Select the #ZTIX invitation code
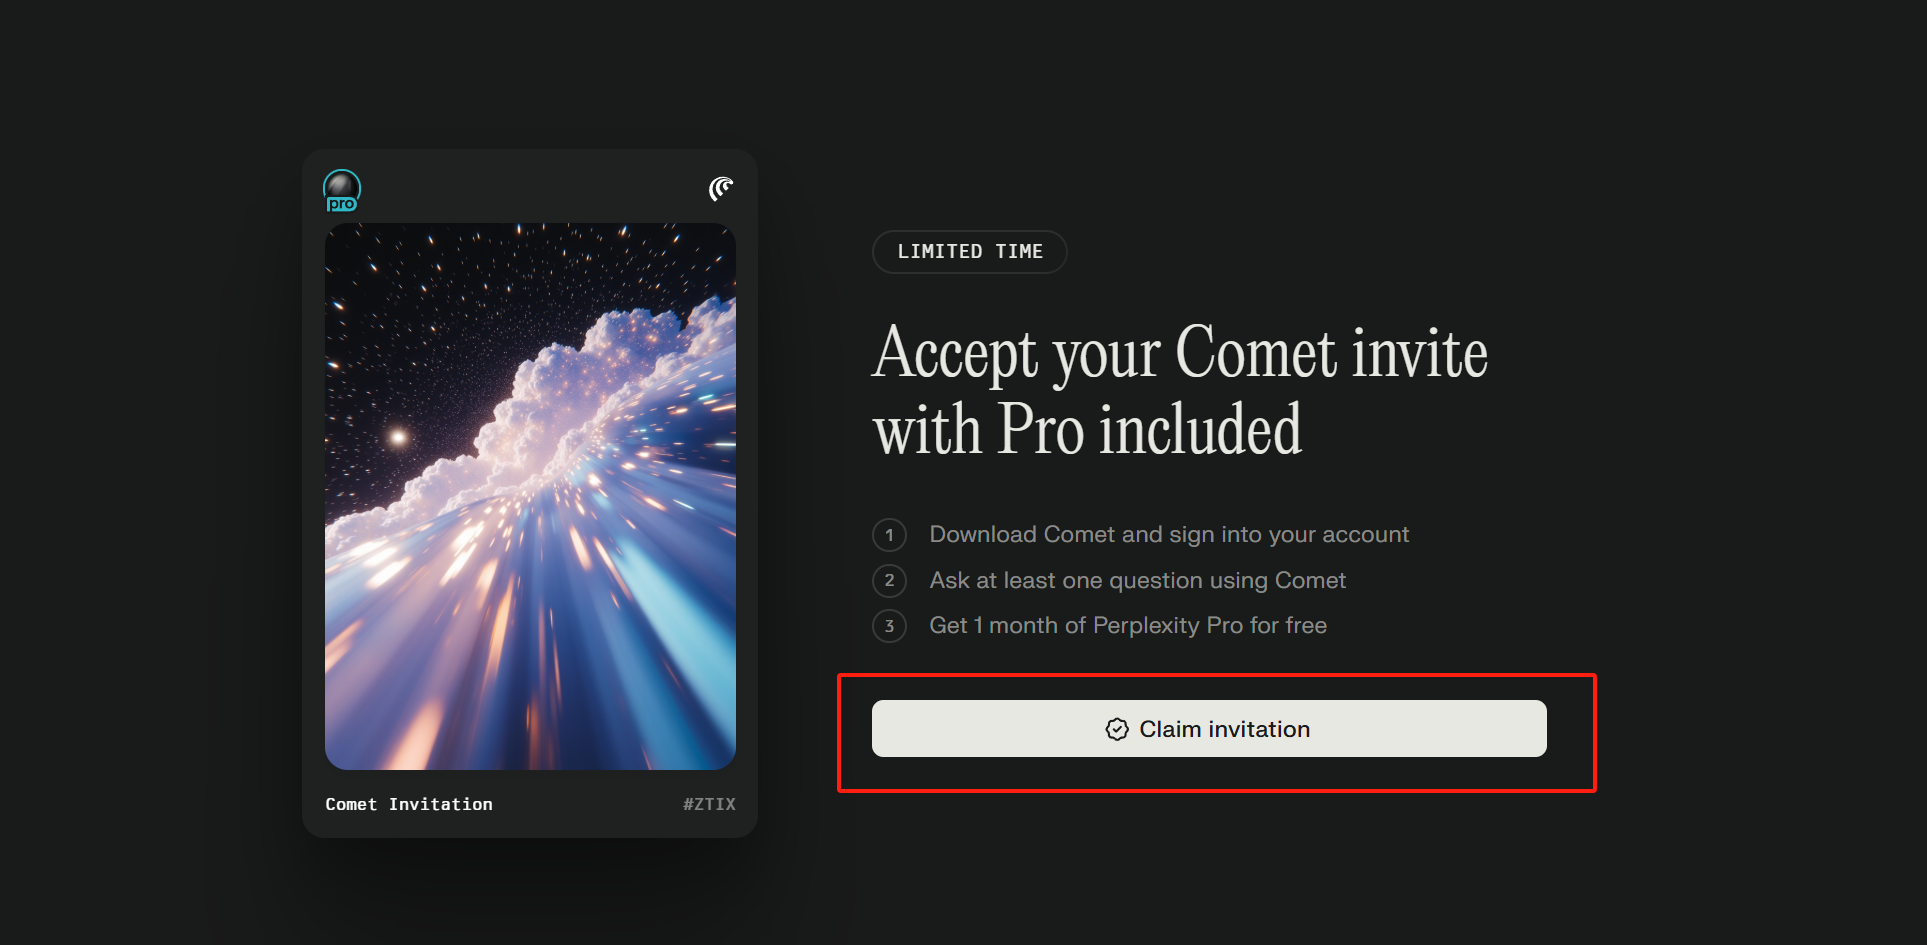 coord(709,804)
